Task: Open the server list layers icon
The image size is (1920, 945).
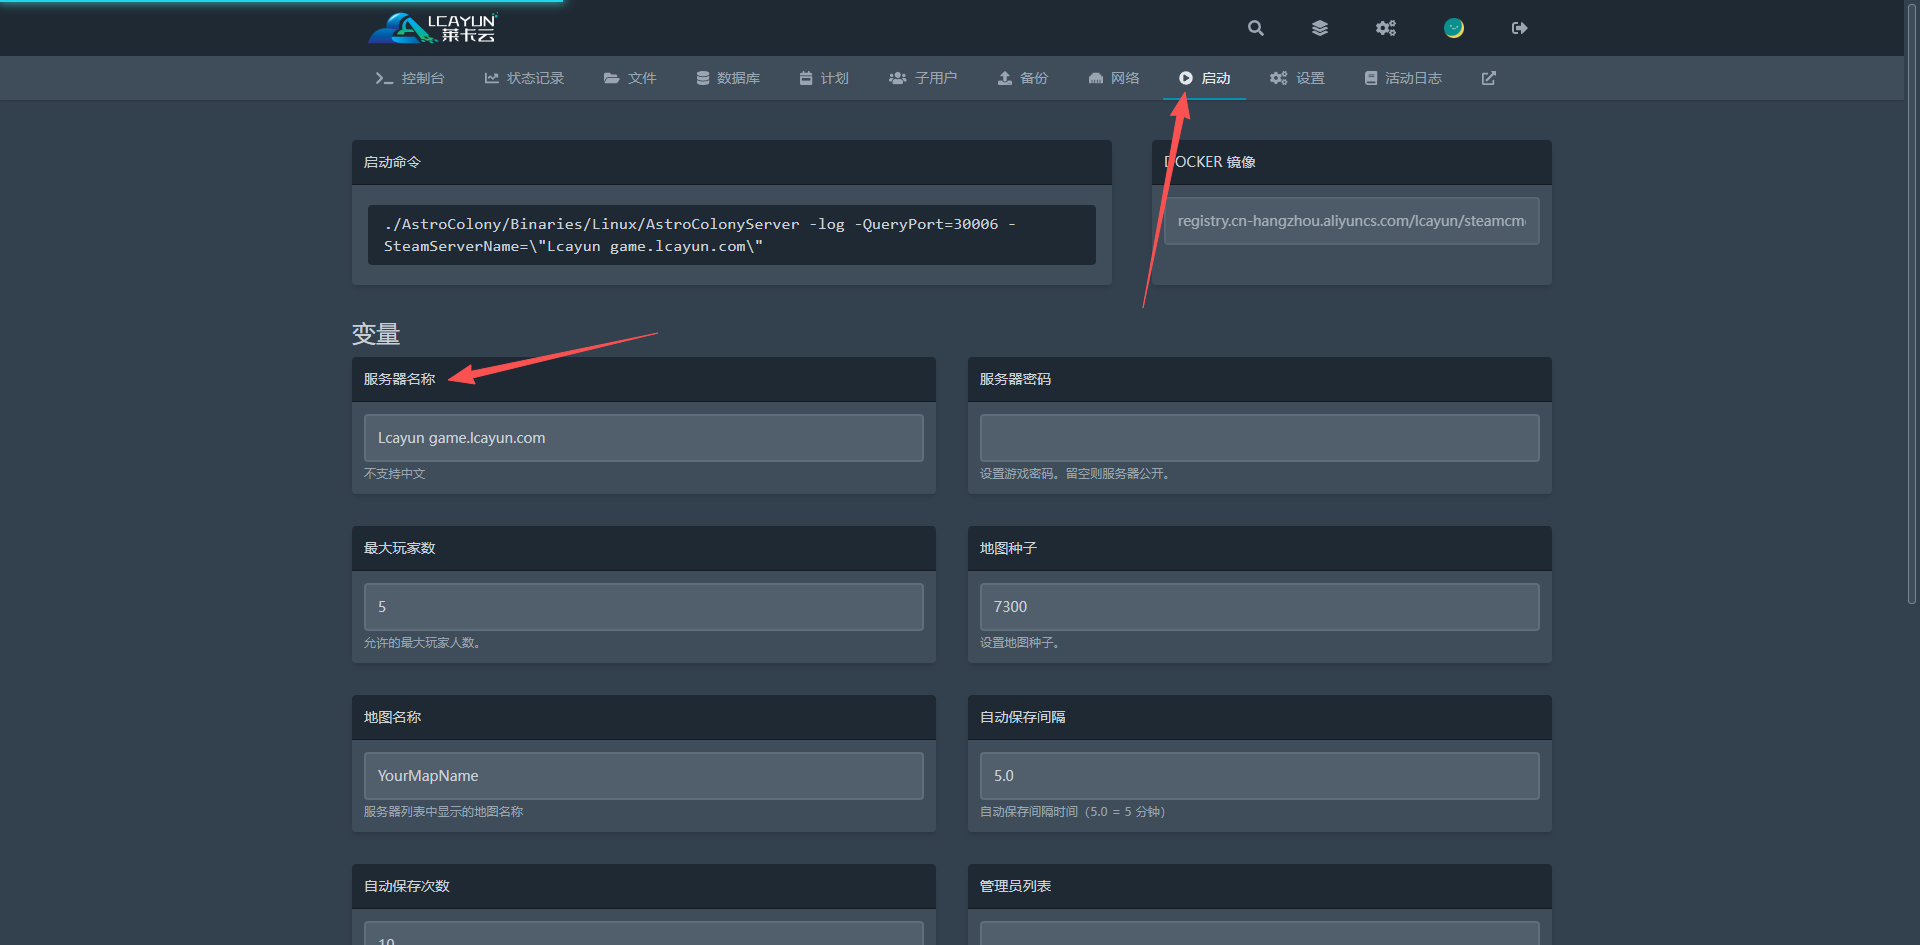Action: pos(1320,28)
